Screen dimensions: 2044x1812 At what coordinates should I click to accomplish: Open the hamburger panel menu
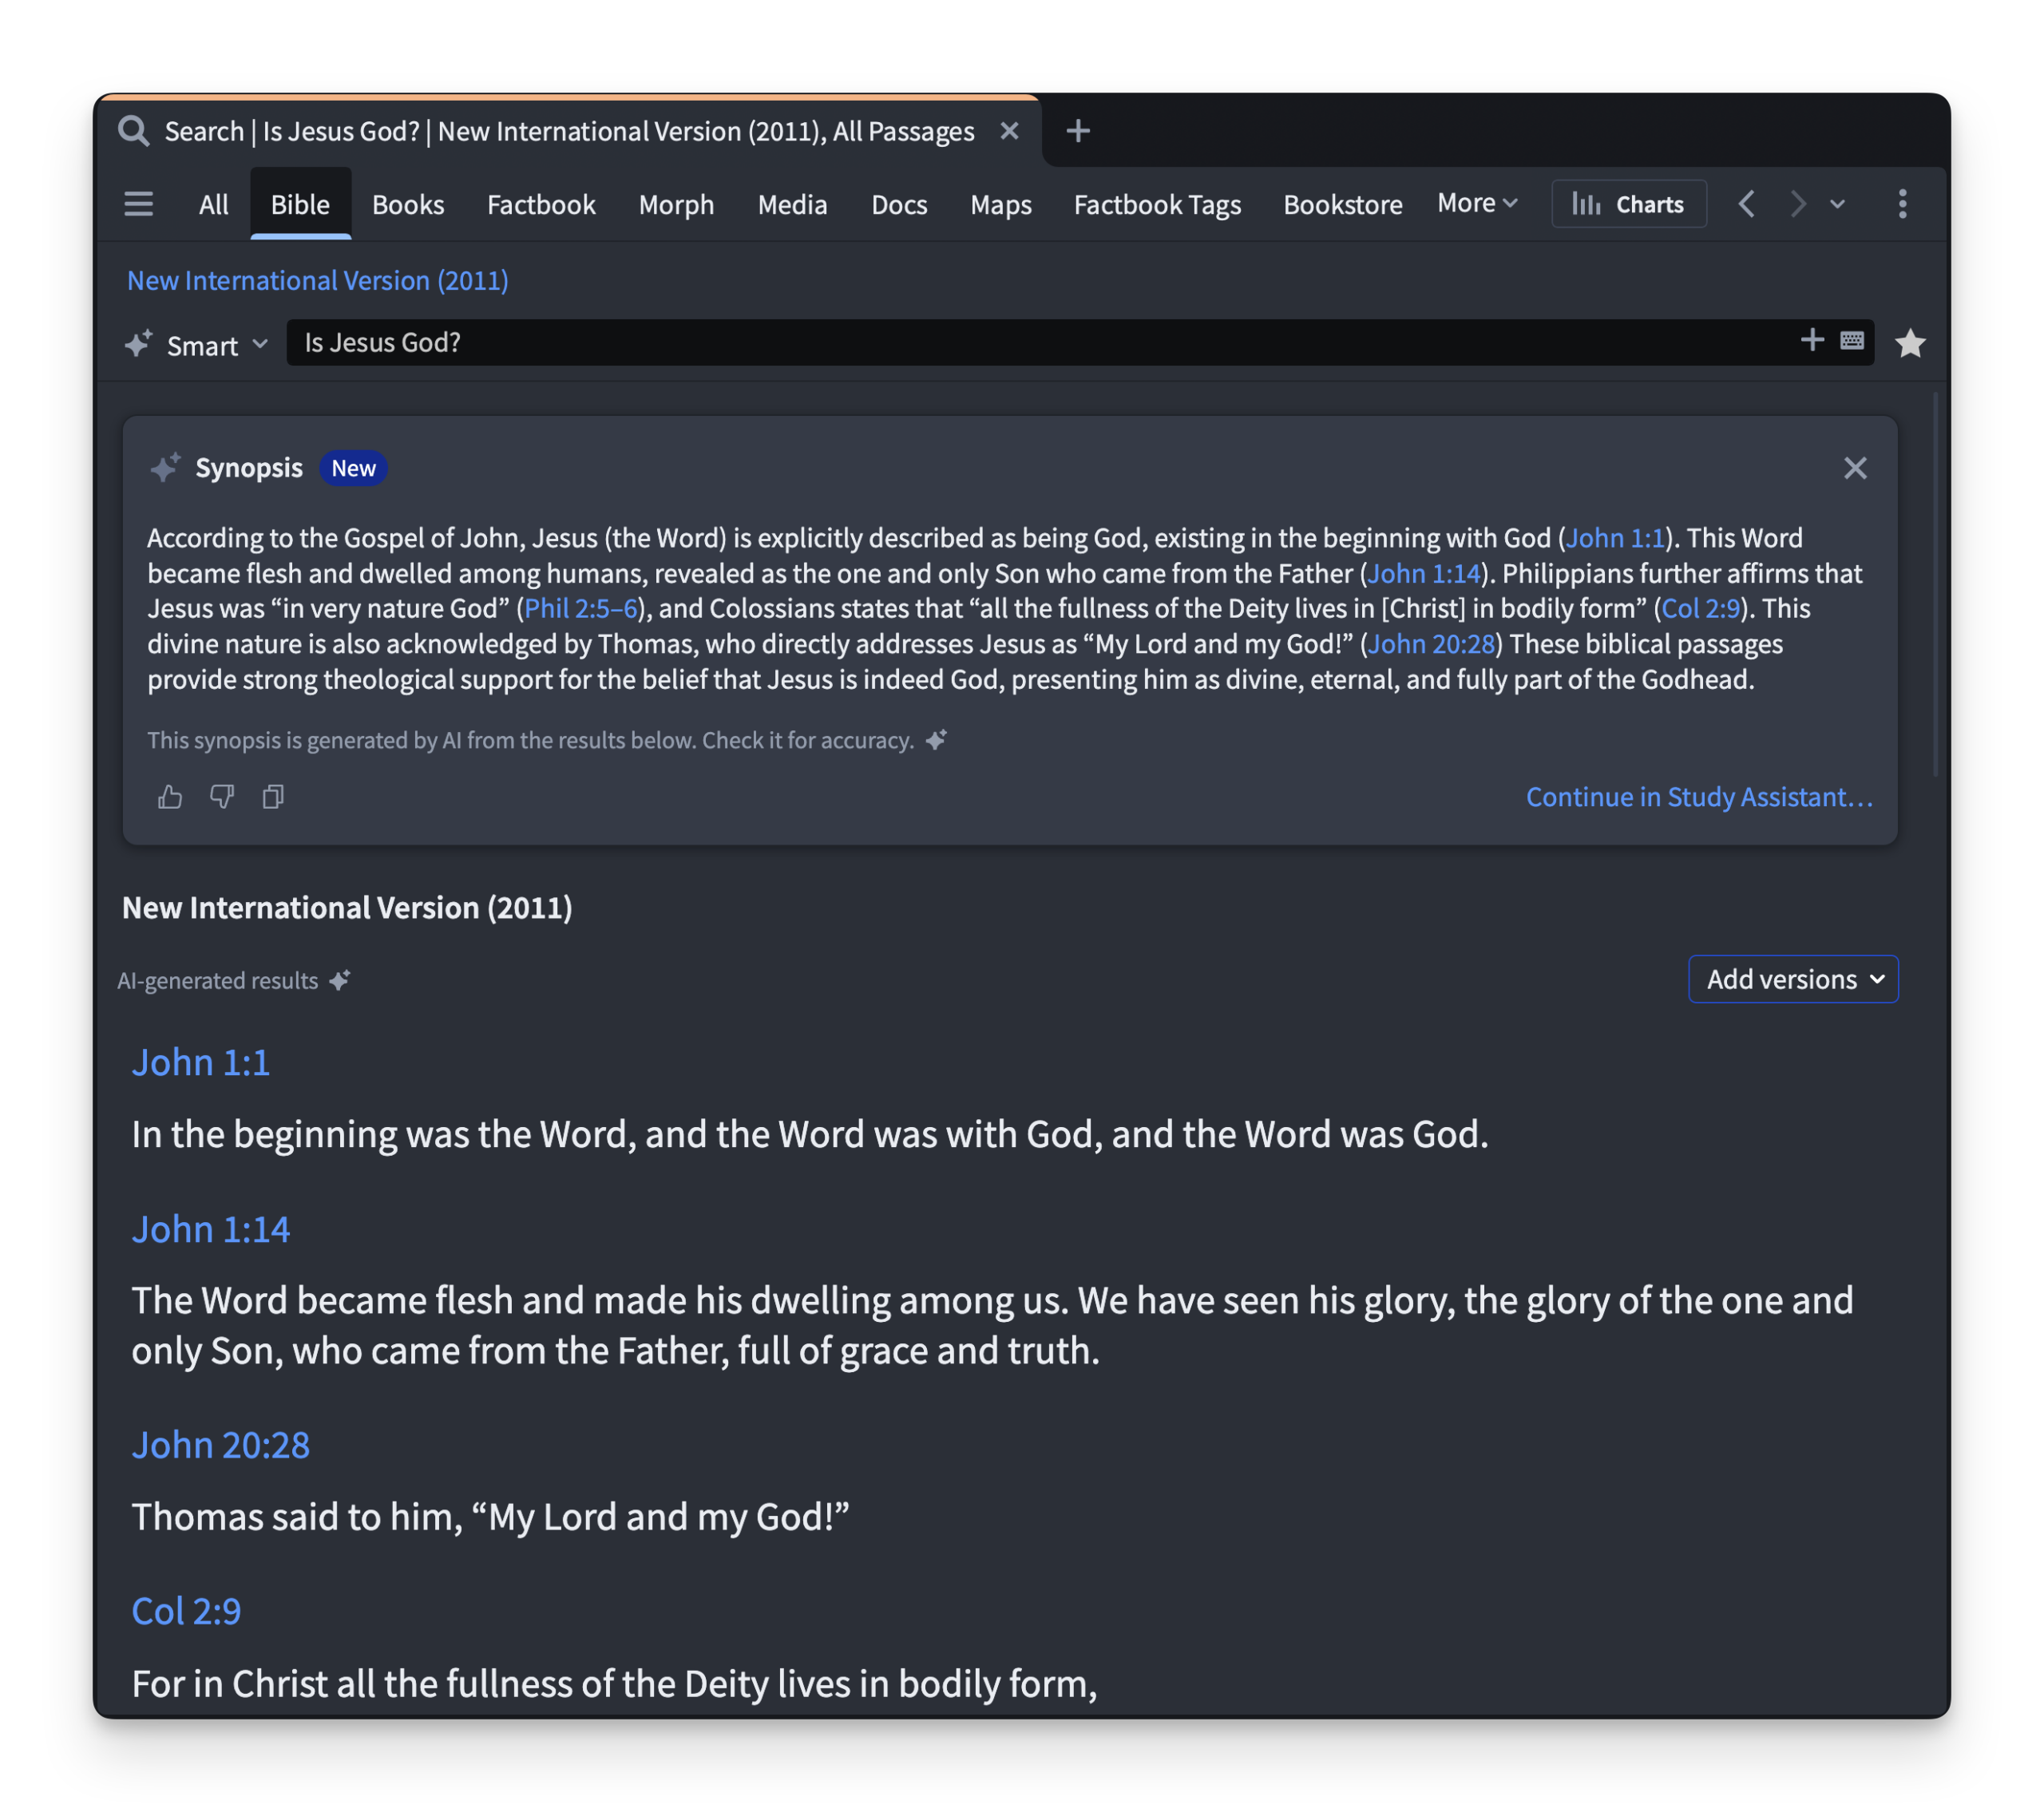point(139,204)
